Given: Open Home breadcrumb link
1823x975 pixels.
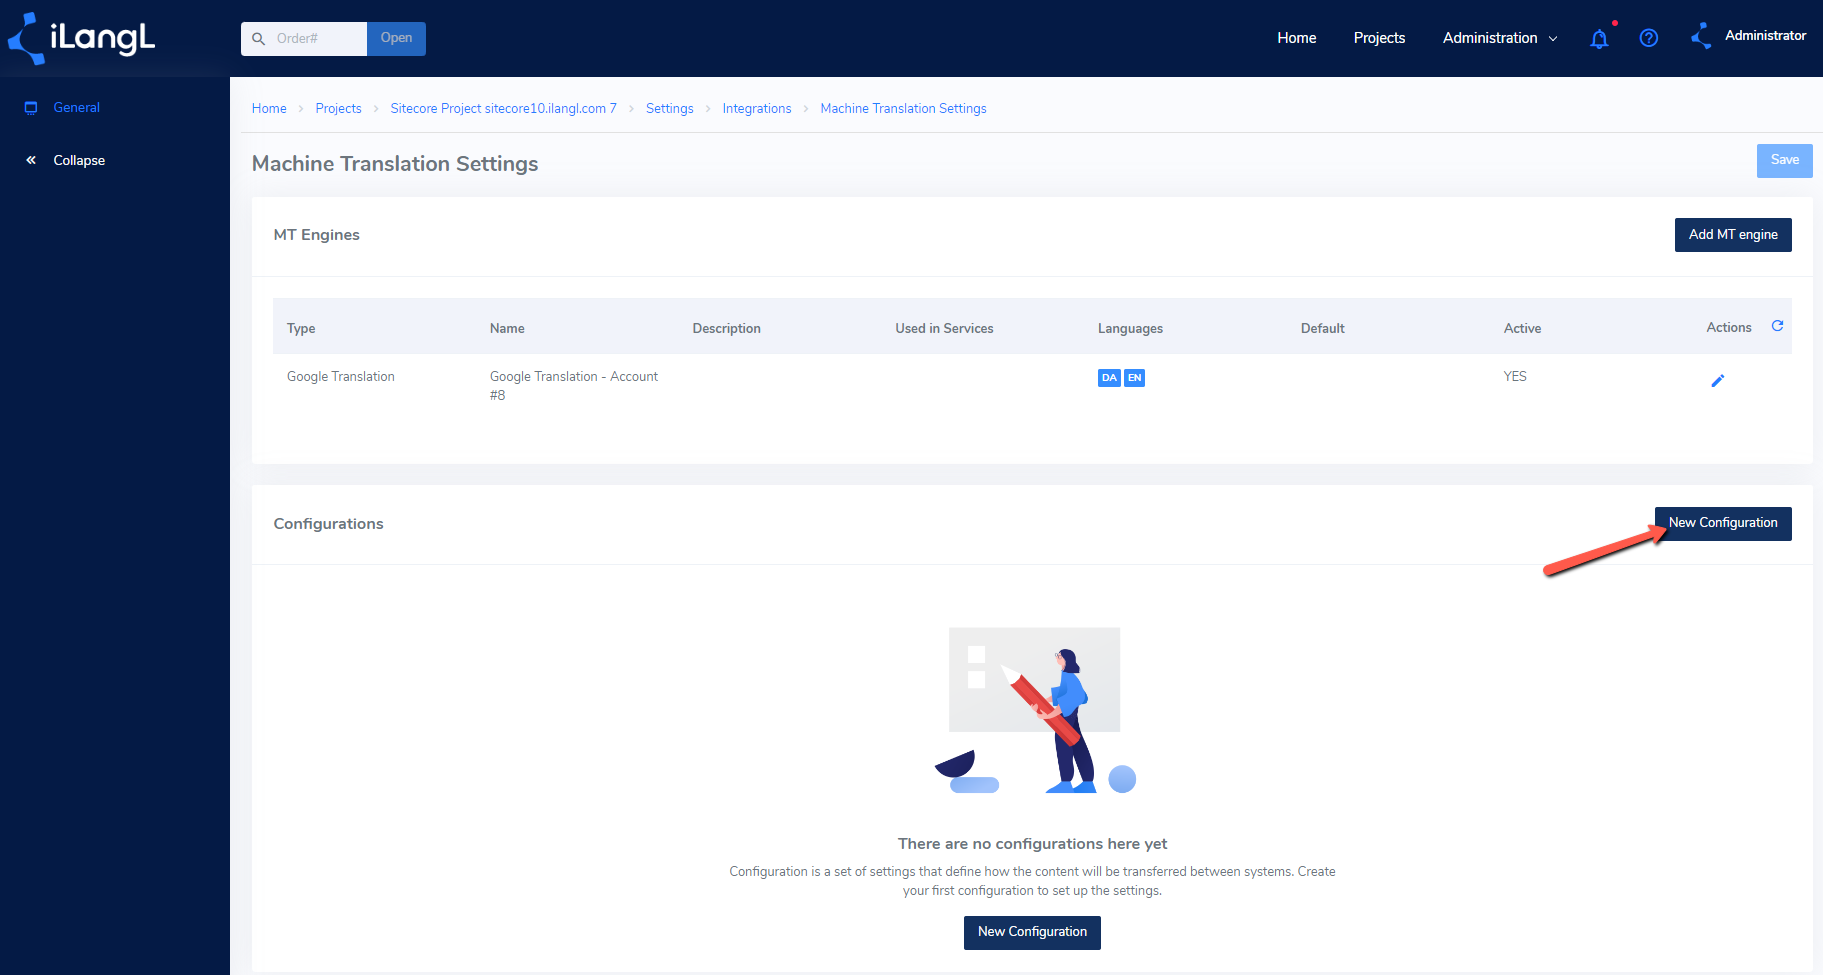Looking at the screenshot, I should click(x=269, y=109).
